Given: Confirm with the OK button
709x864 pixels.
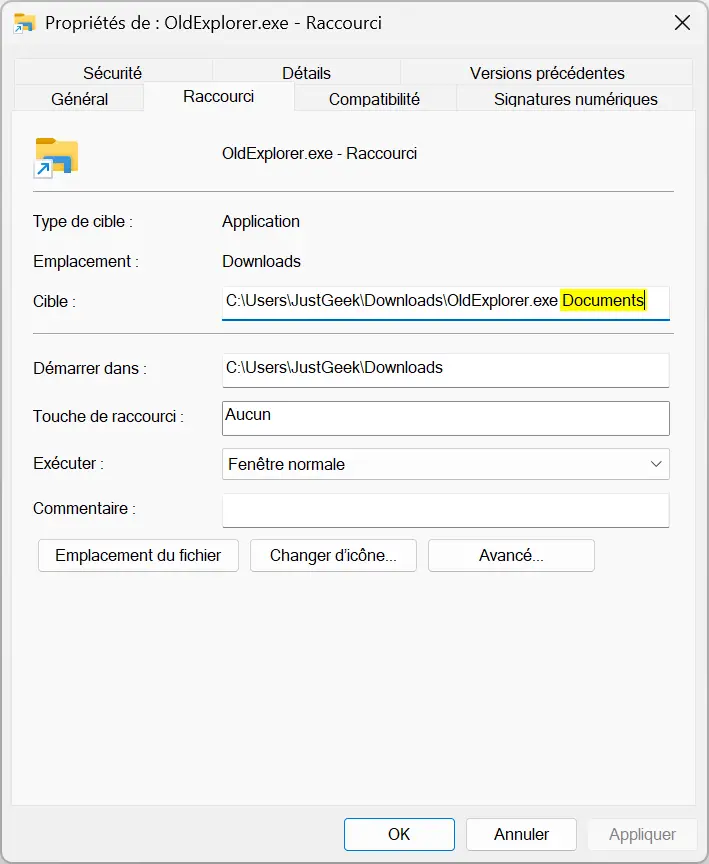Looking at the screenshot, I should [x=399, y=834].
